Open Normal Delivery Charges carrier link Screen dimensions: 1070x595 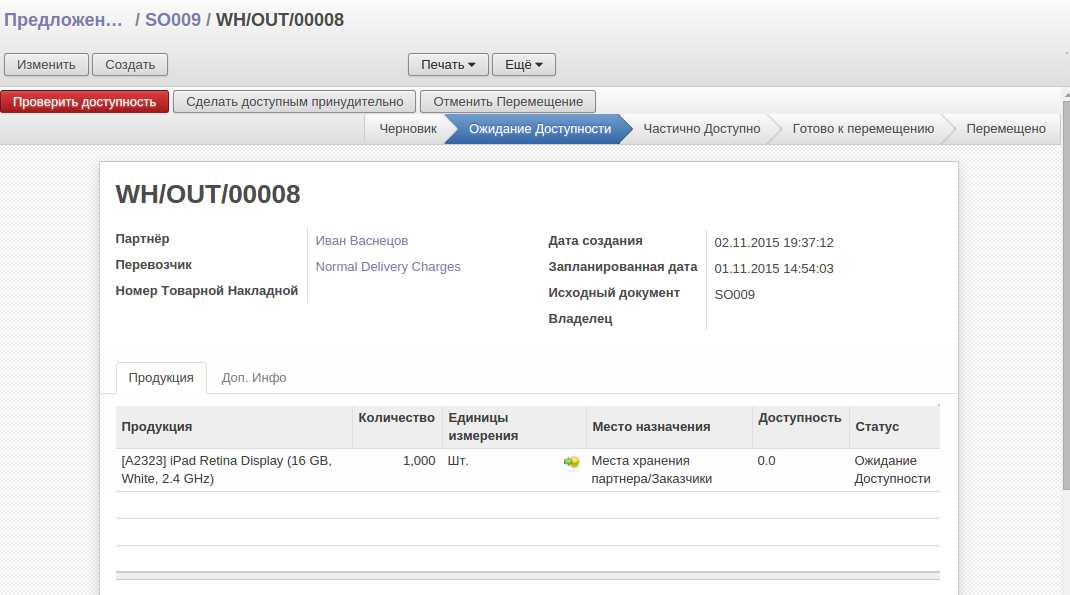tap(388, 267)
